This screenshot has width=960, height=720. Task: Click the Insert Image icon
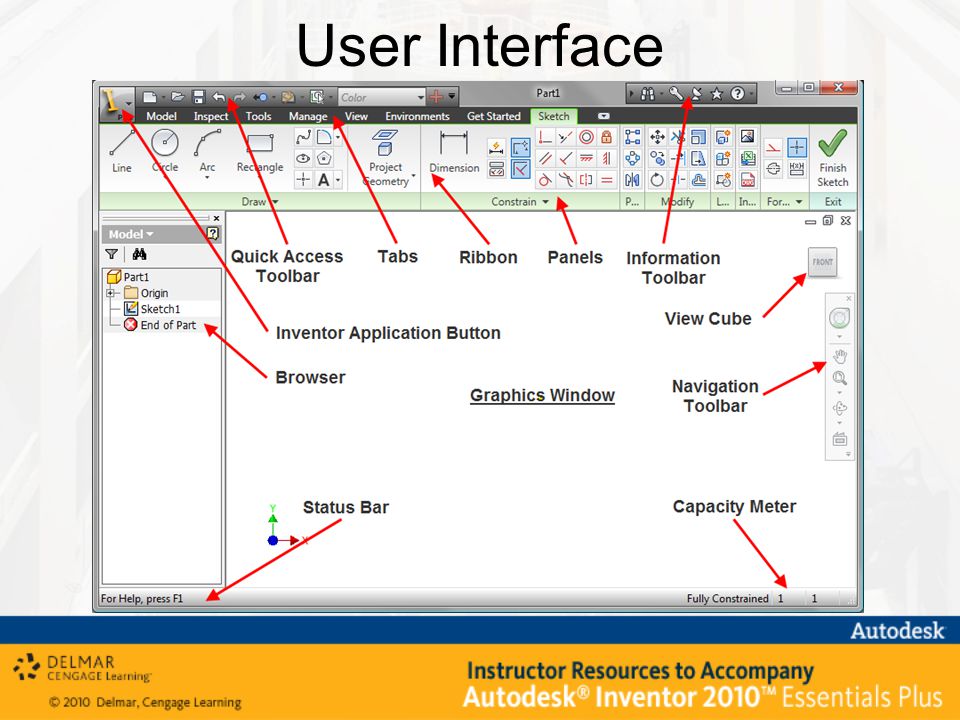[x=747, y=137]
